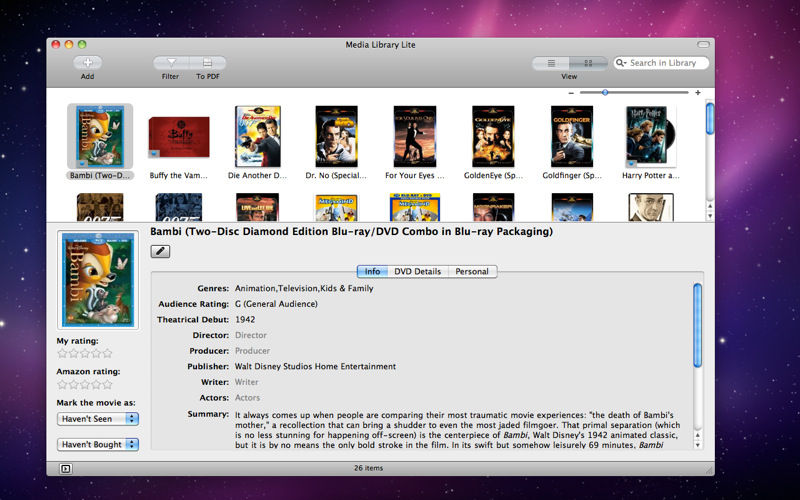Focus the Search in Library field
This screenshot has height=500, width=800.
pos(662,63)
